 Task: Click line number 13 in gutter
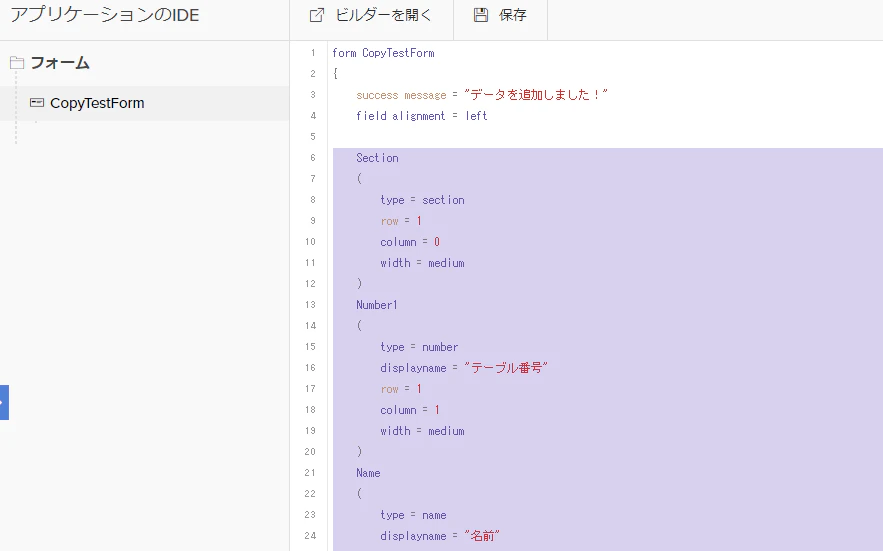click(310, 305)
